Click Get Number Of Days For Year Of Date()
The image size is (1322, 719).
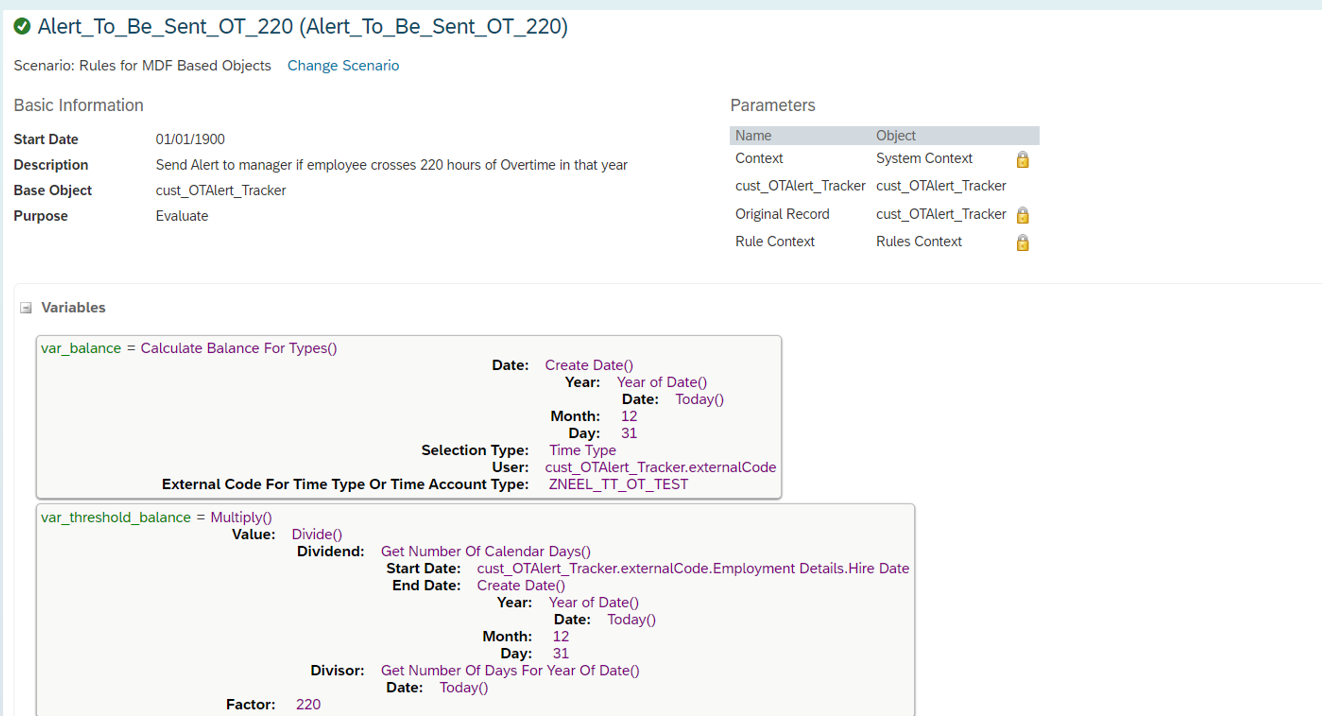coord(509,671)
